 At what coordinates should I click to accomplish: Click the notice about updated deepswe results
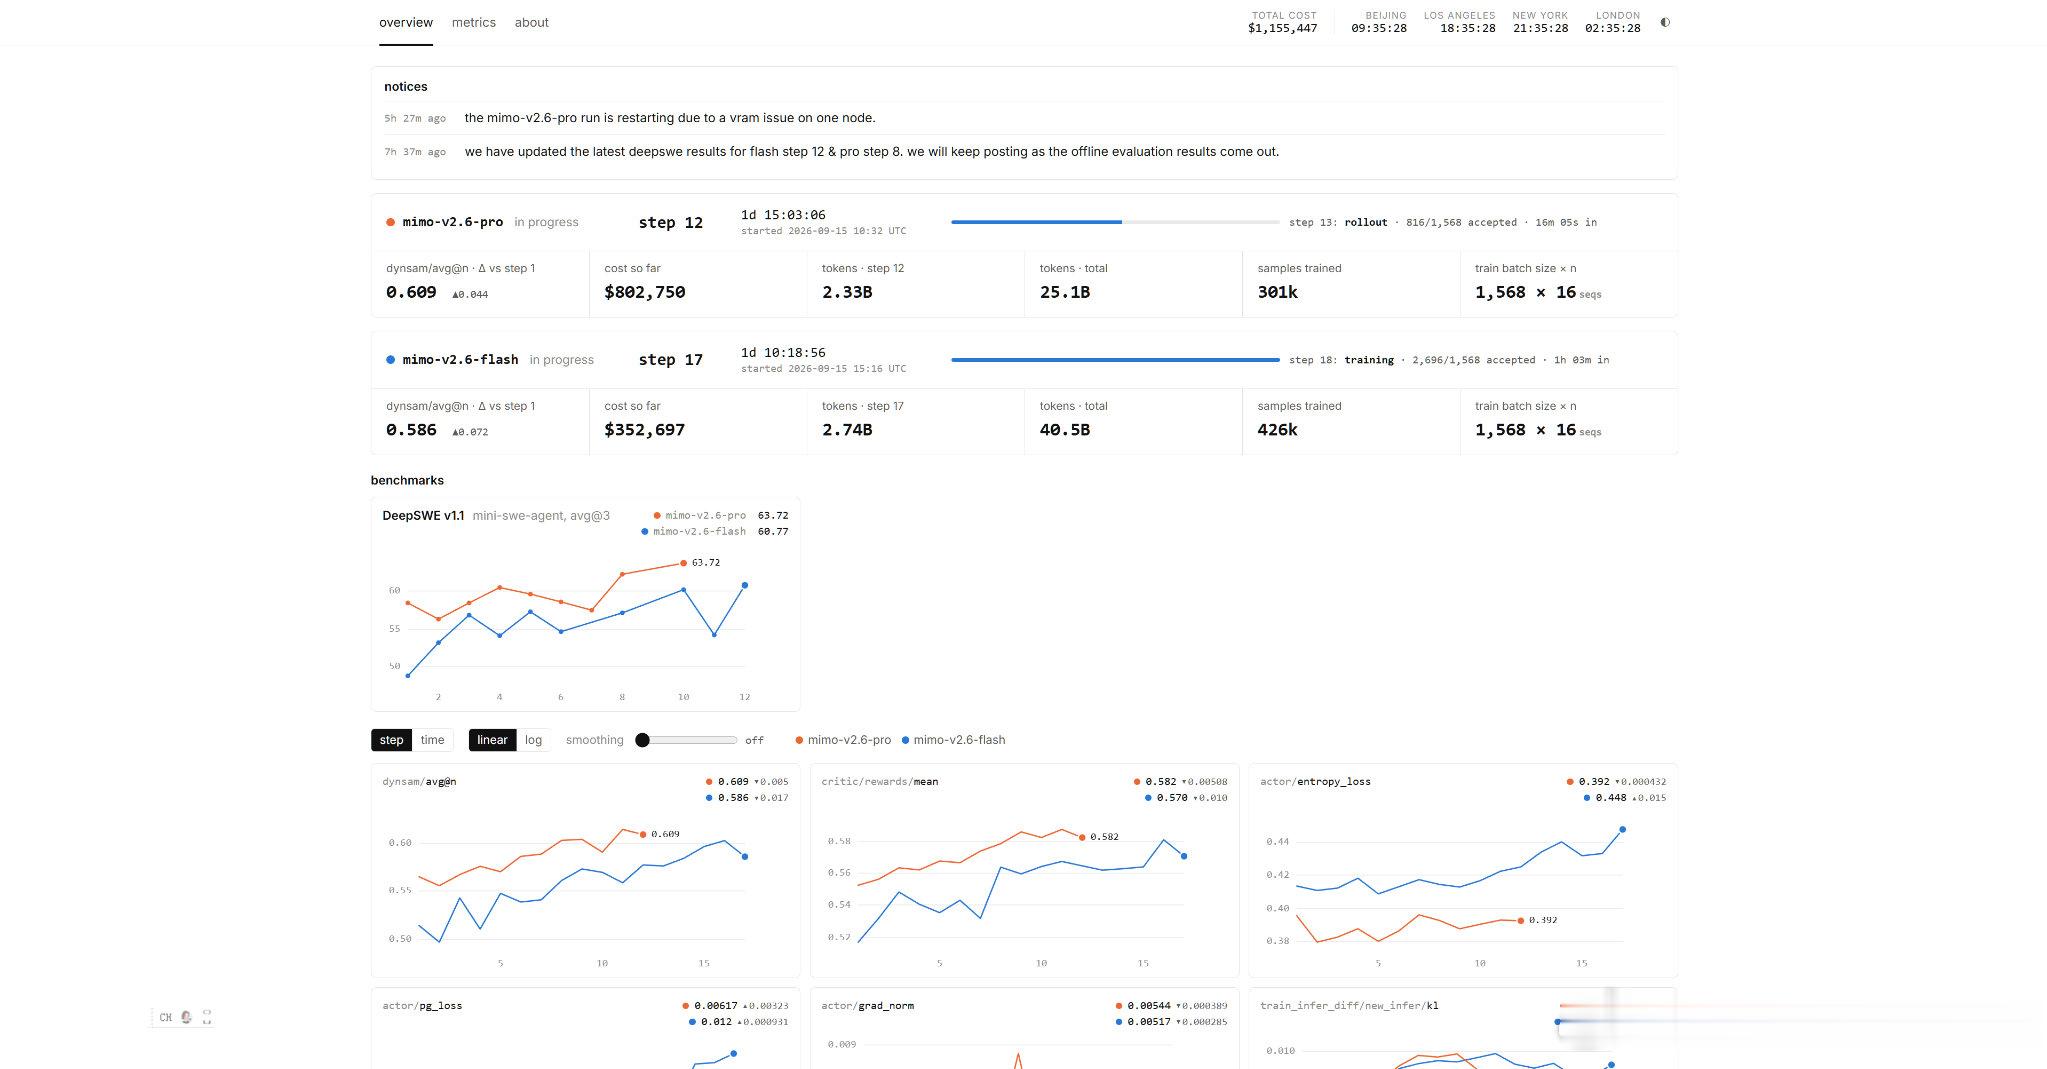(872, 152)
